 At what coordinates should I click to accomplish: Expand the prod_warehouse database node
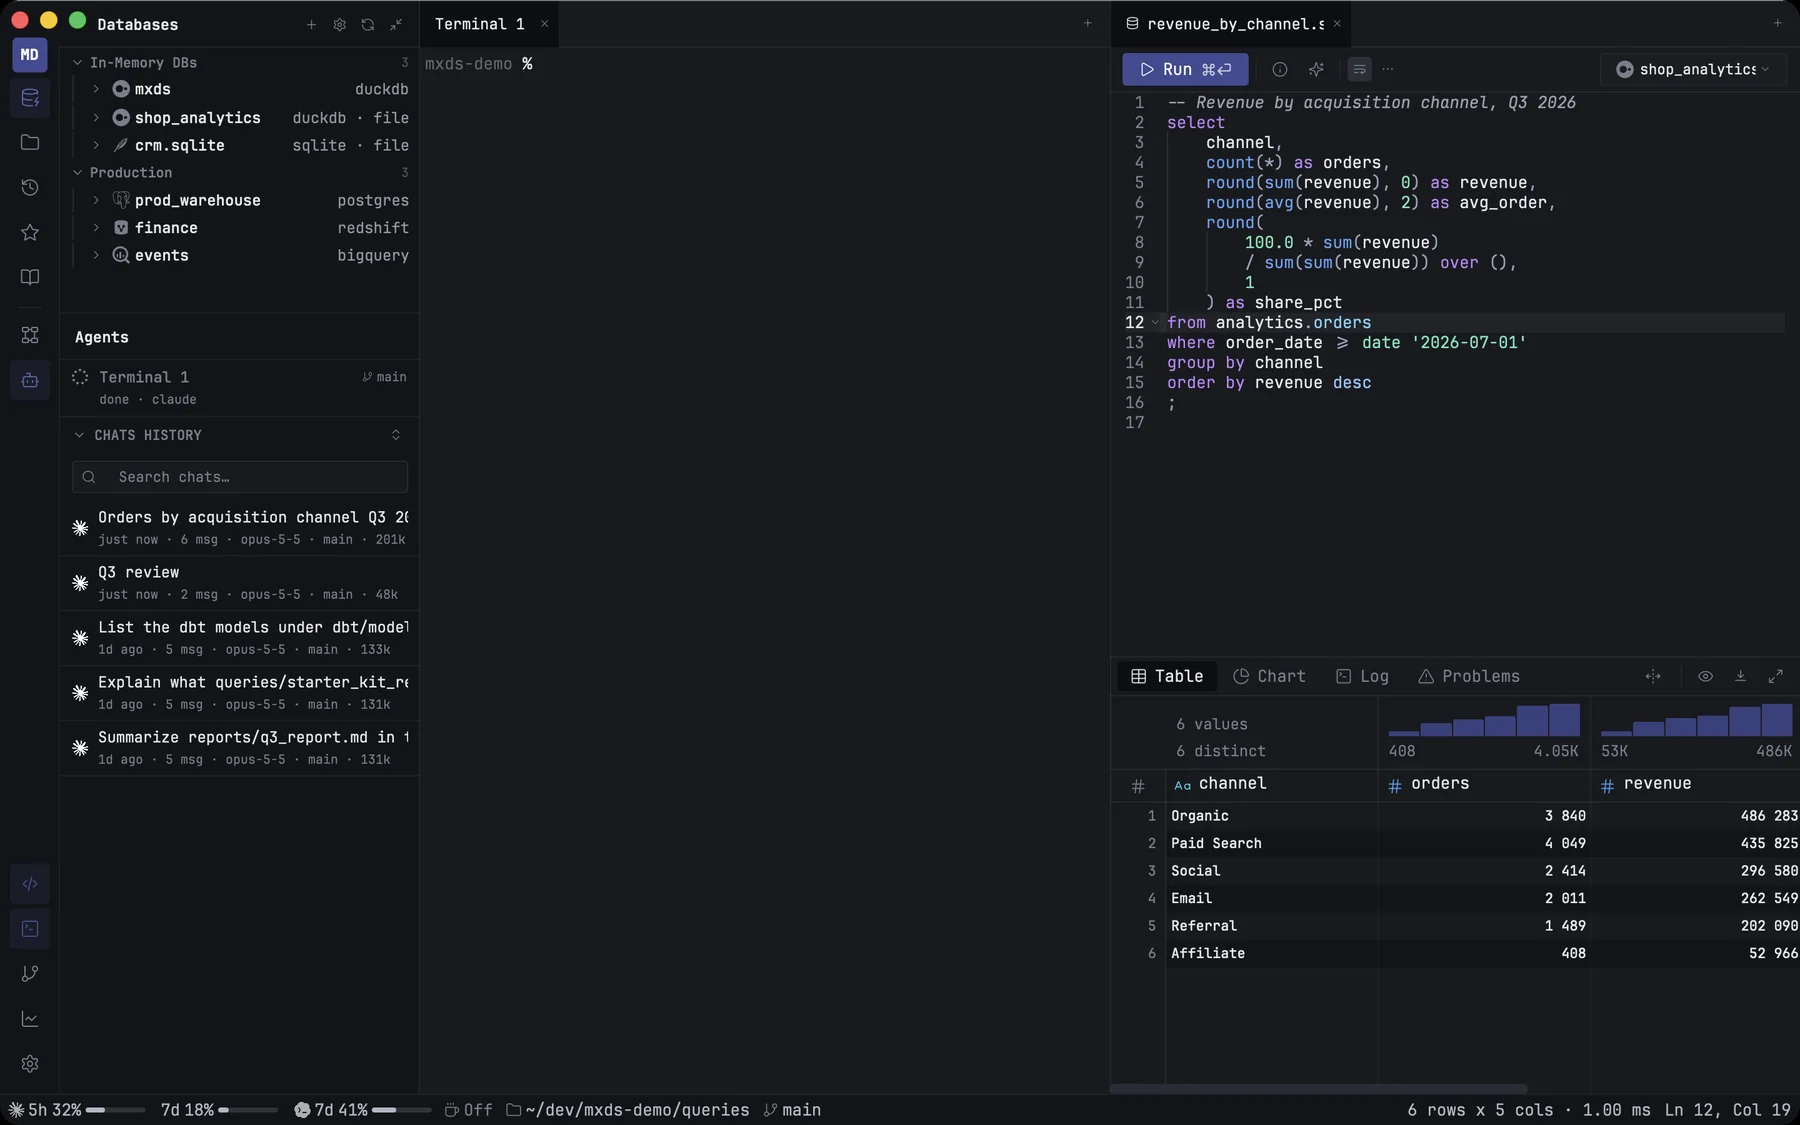point(96,200)
